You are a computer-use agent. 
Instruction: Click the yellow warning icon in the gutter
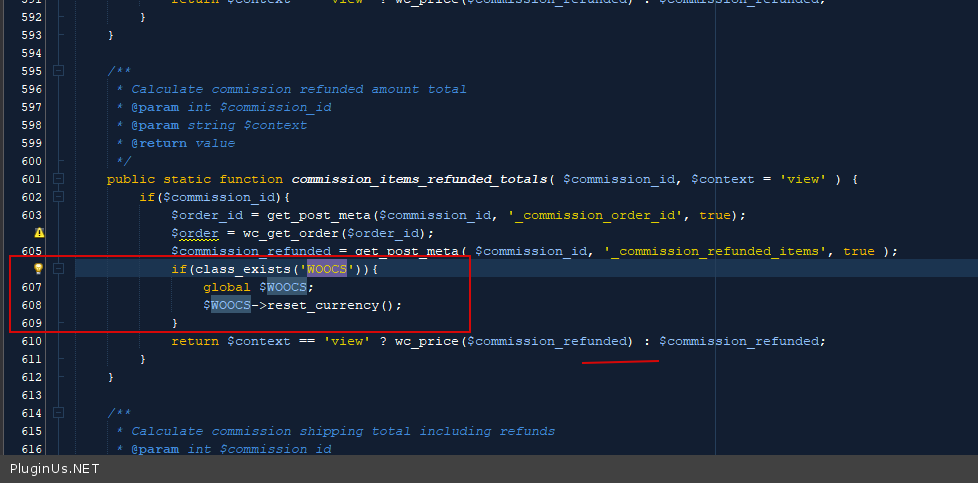[x=39, y=233]
